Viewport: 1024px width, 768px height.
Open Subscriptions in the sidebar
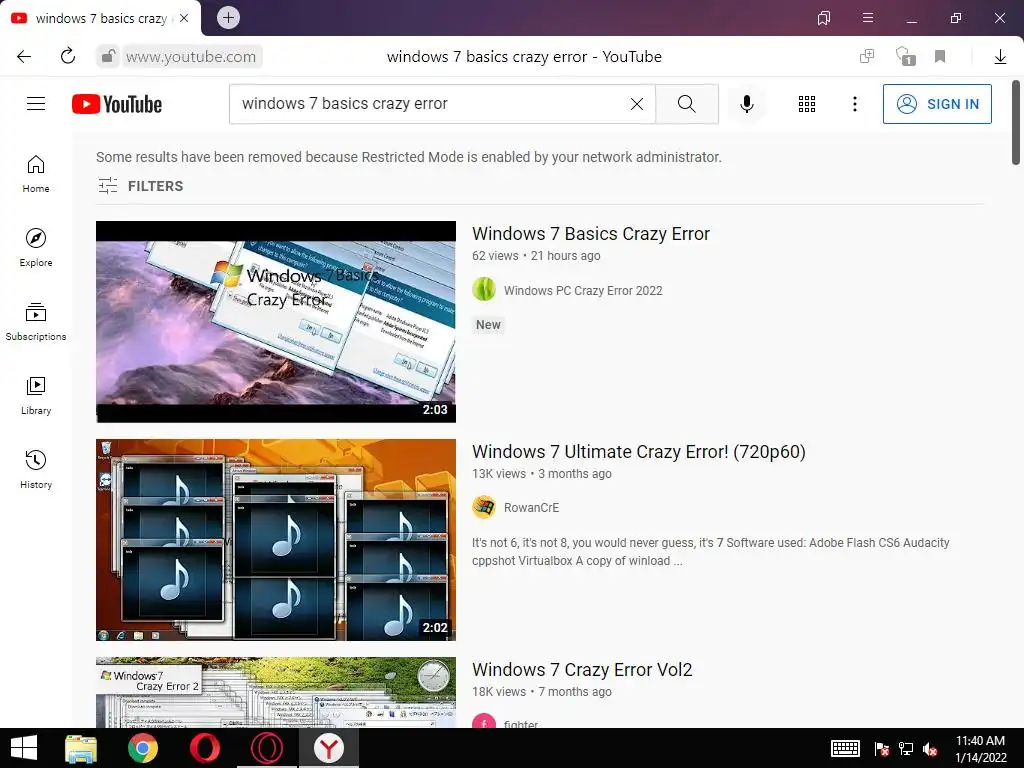pyautogui.click(x=36, y=322)
